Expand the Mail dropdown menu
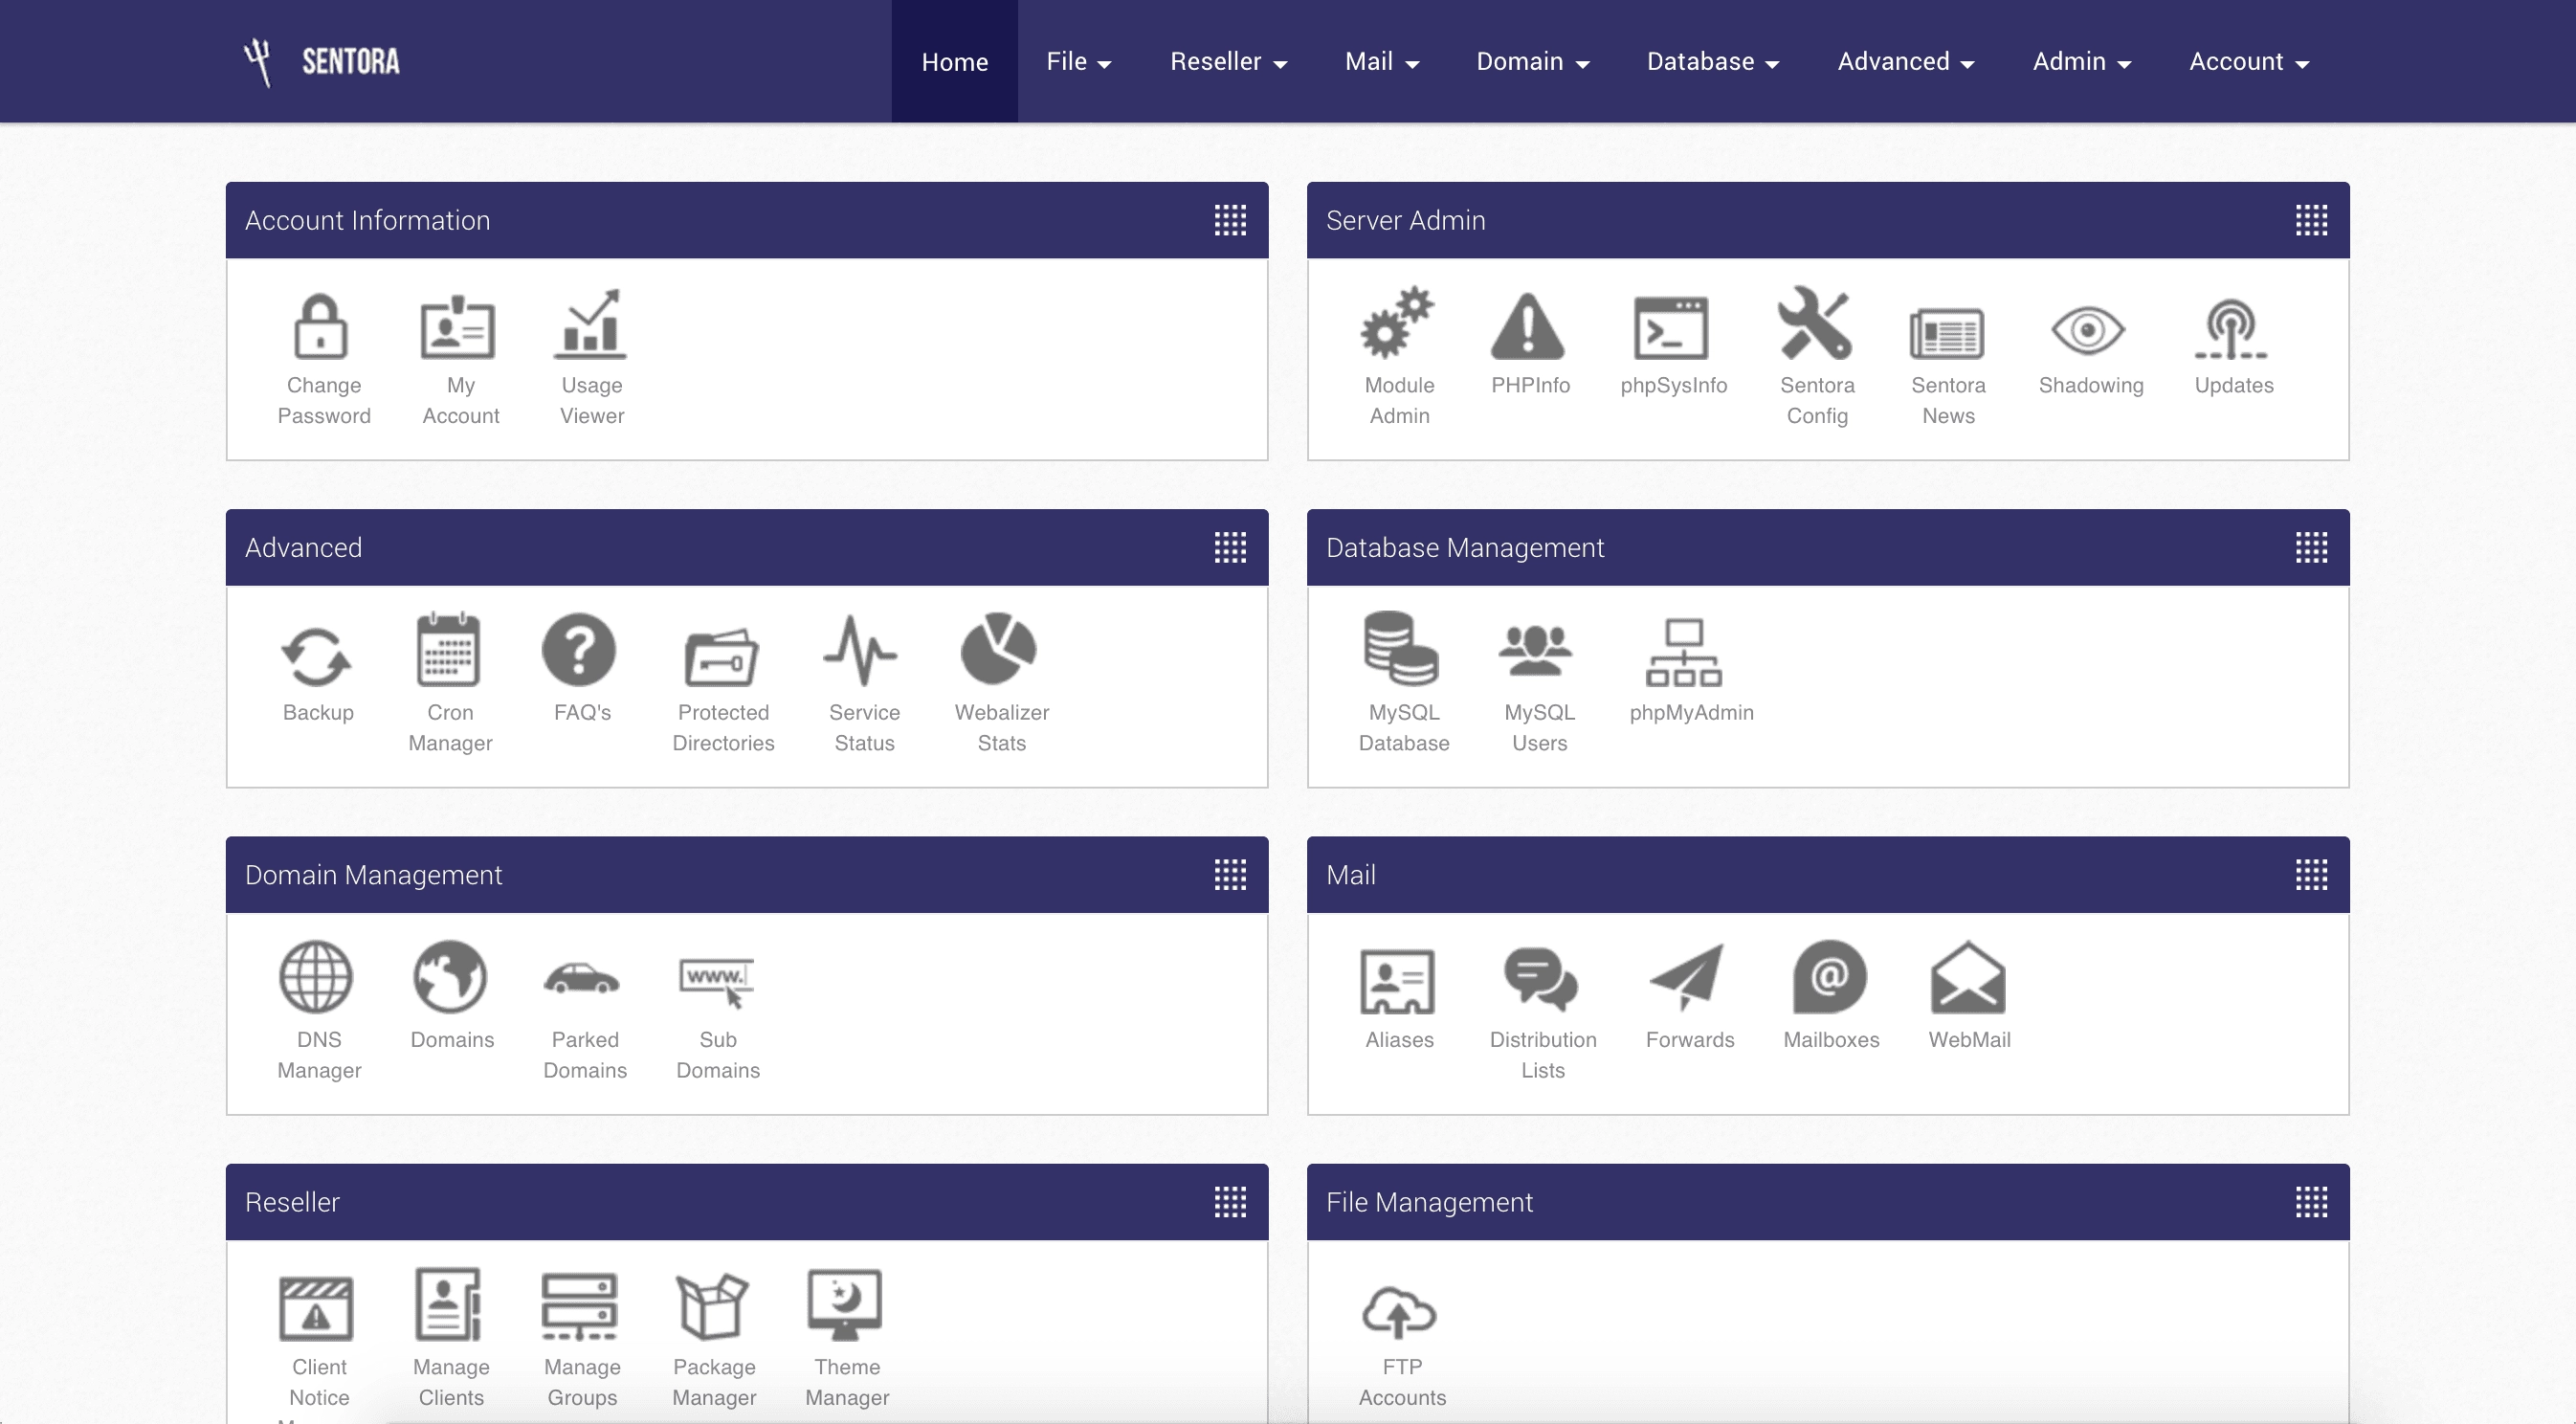The width and height of the screenshot is (2576, 1424). pyautogui.click(x=1382, y=62)
